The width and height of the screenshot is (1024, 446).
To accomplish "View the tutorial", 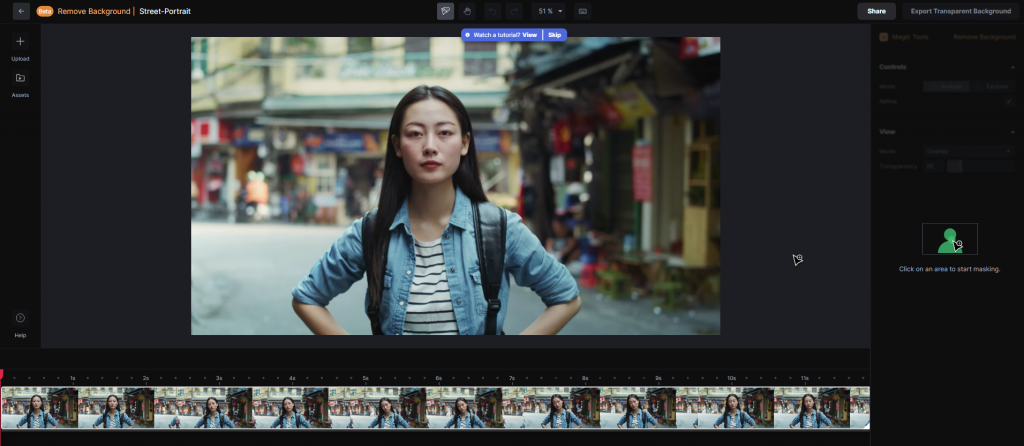I will [530, 35].
